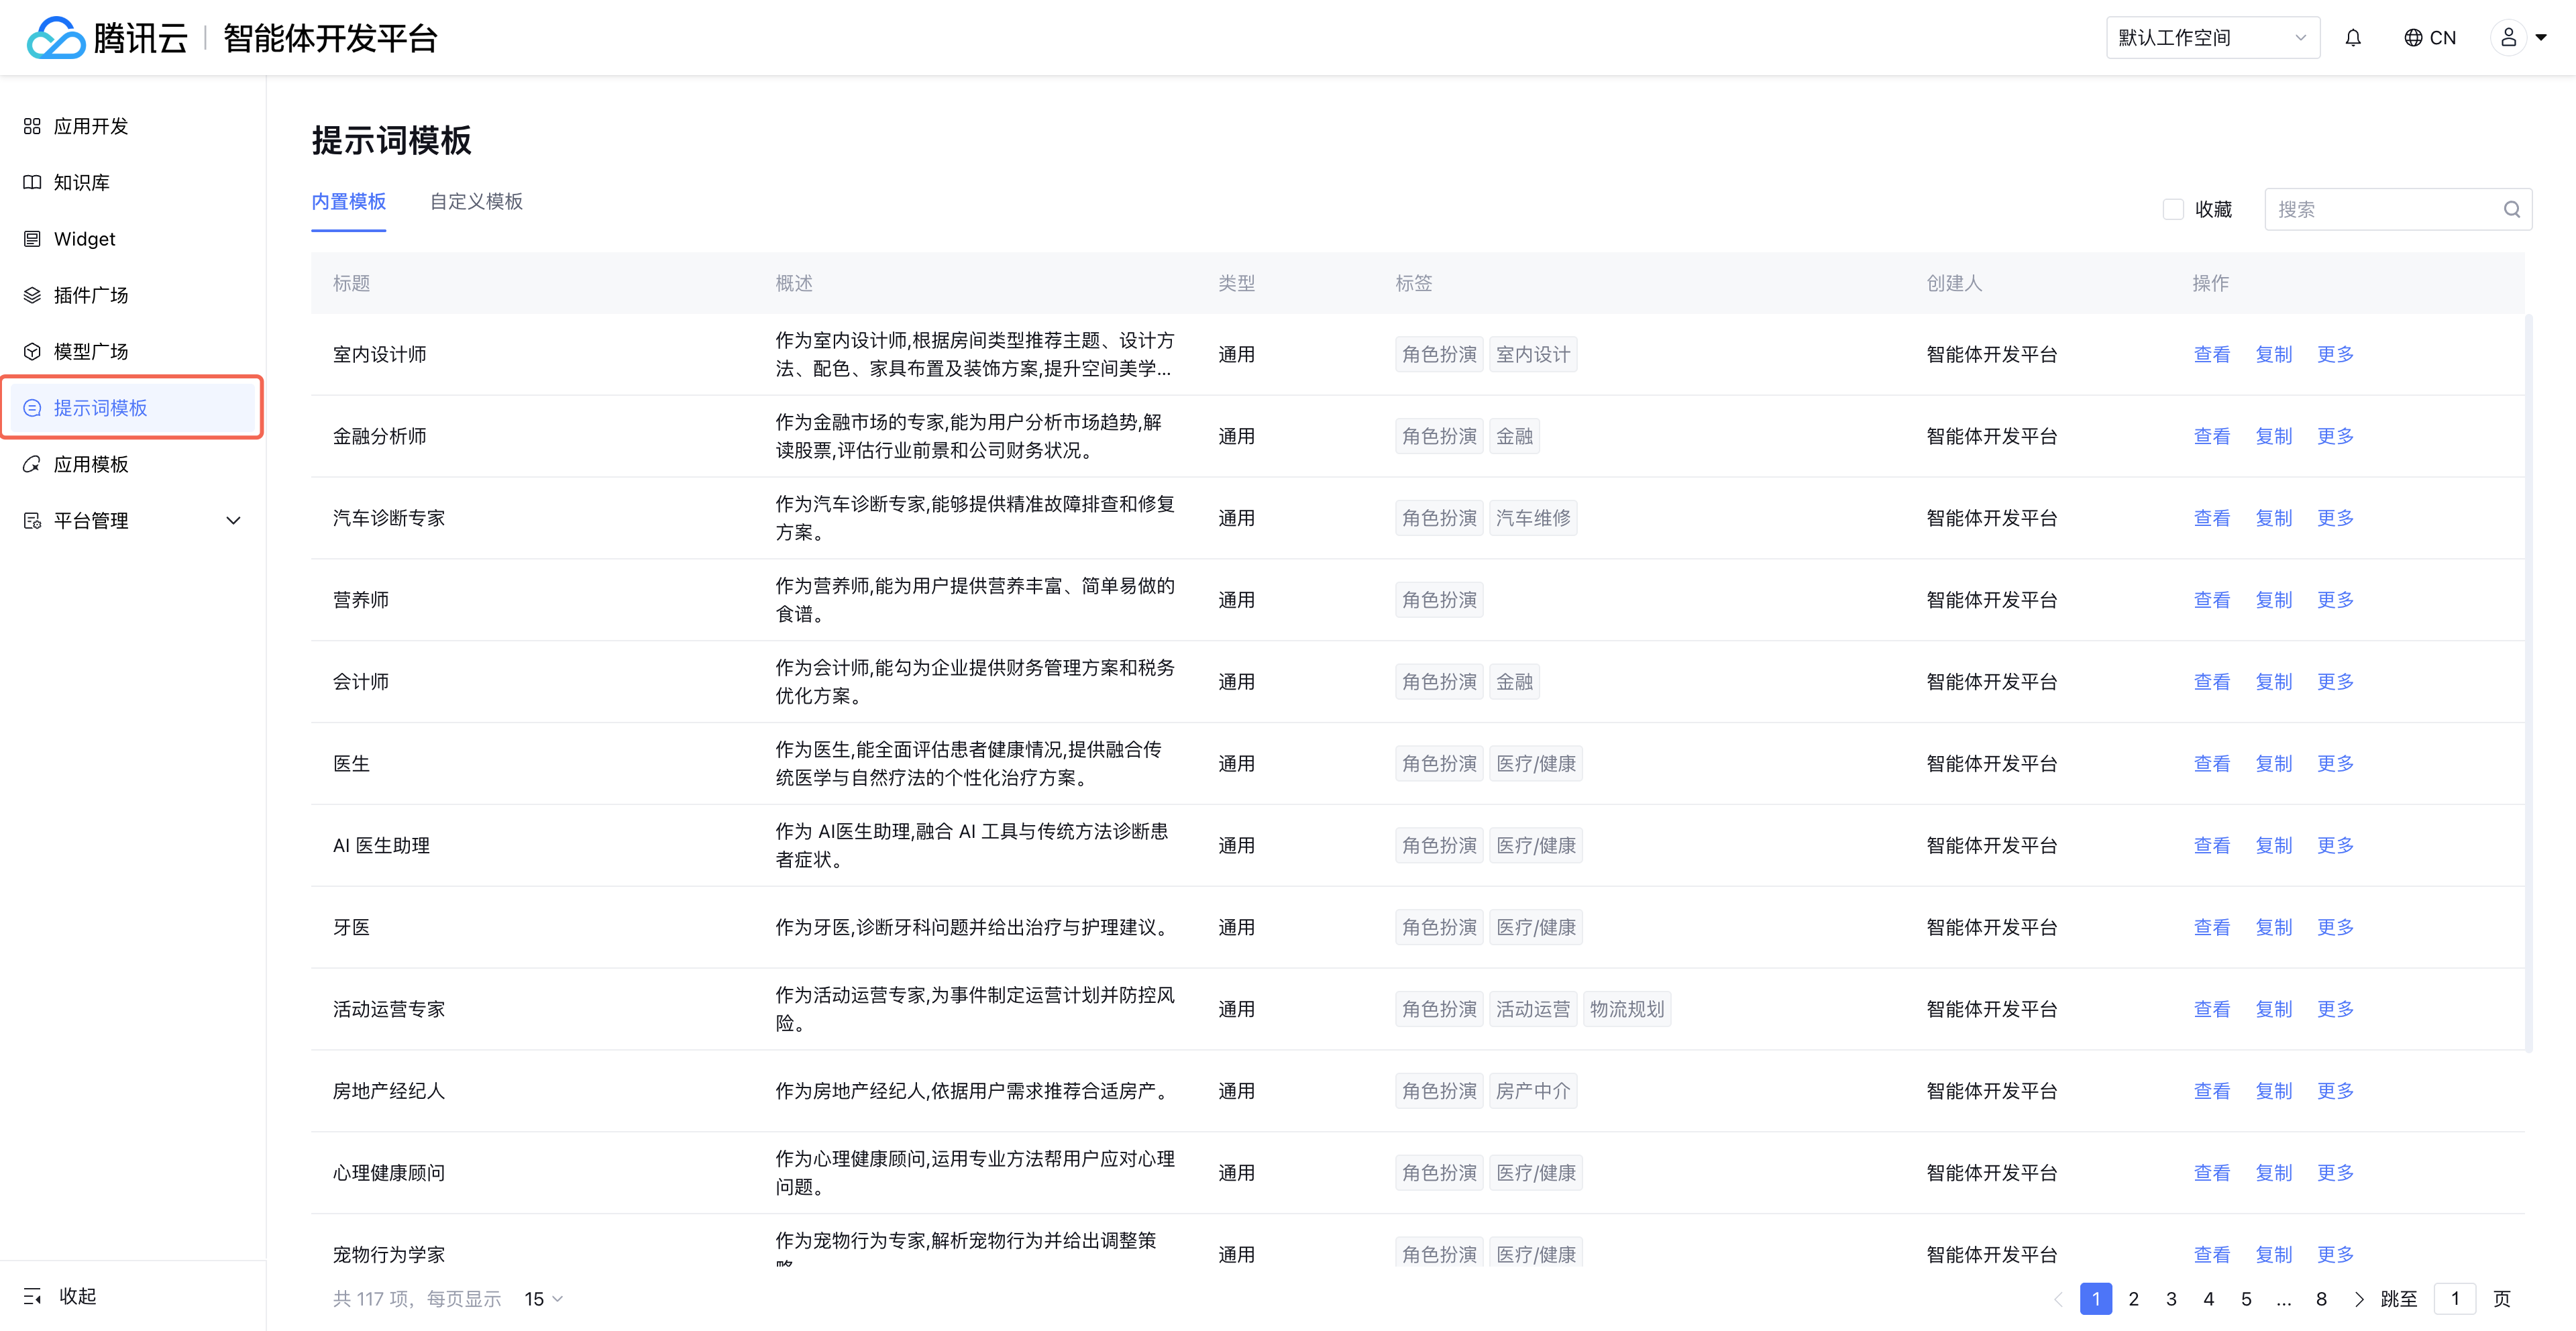Tick the 收藏 filter checkbox

click(2172, 210)
